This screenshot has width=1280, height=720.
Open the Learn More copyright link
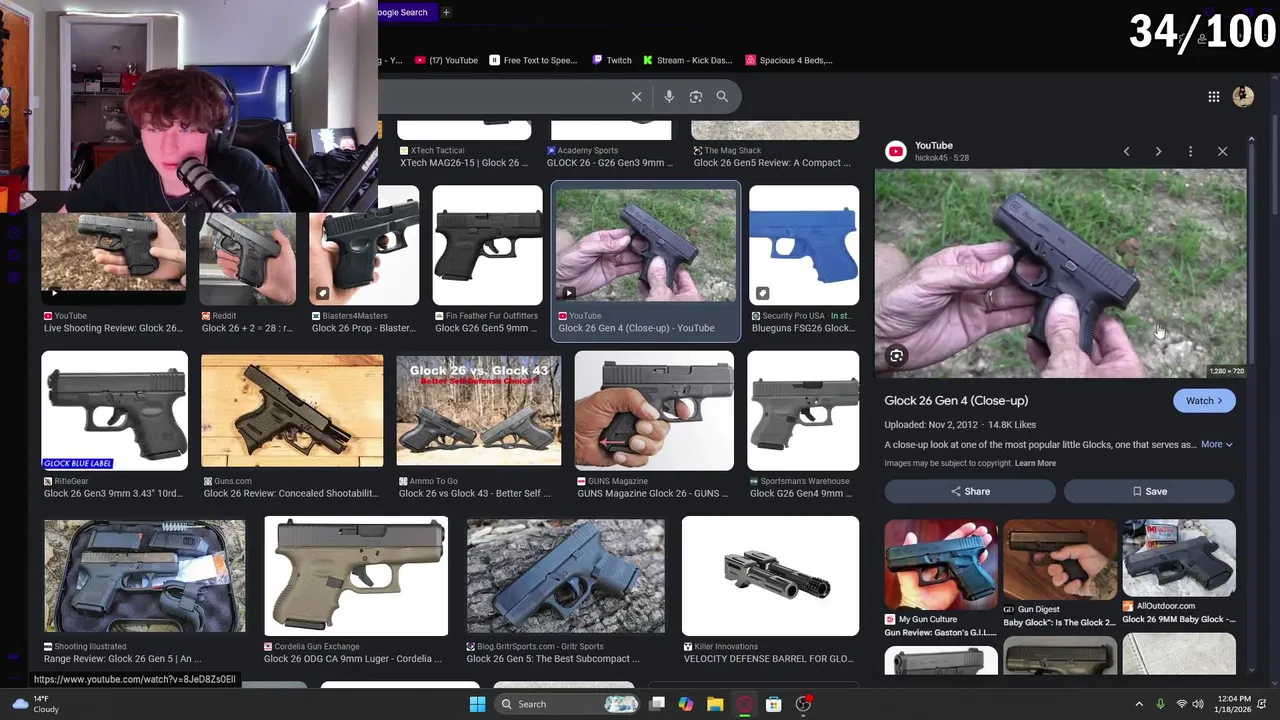pyautogui.click(x=1035, y=463)
